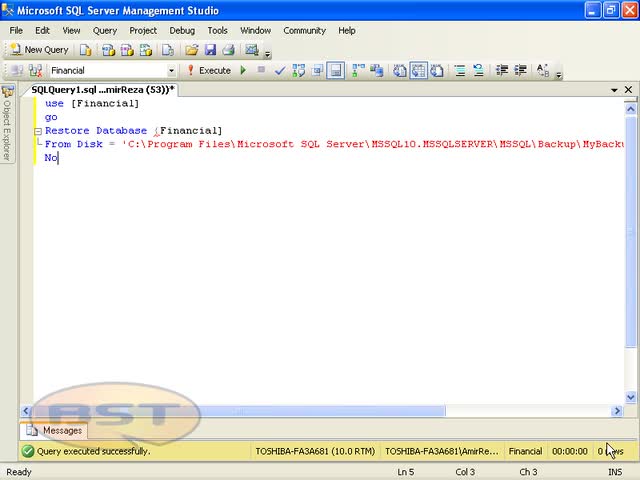Open an Analysis Services MDX Query
Screen dimensions: 640x480
108,50
